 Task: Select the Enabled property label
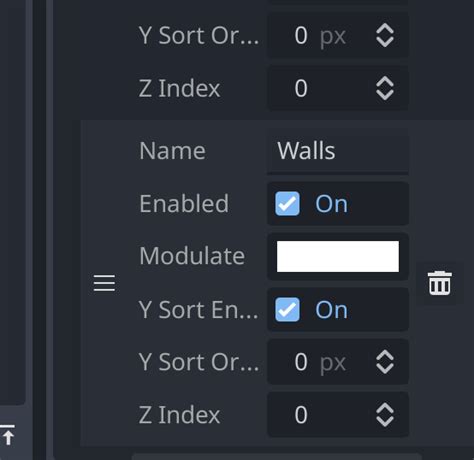click(x=184, y=204)
